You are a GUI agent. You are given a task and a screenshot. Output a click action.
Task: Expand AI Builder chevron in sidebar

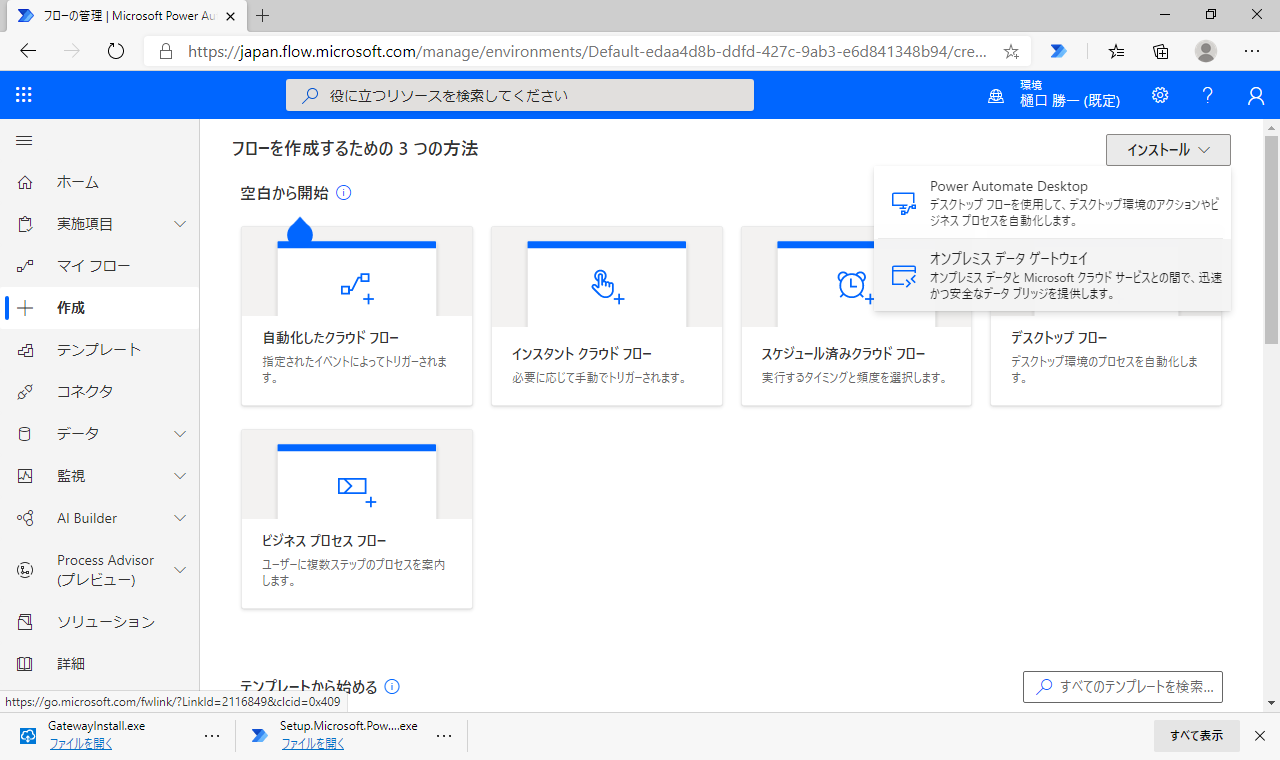(x=180, y=518)
